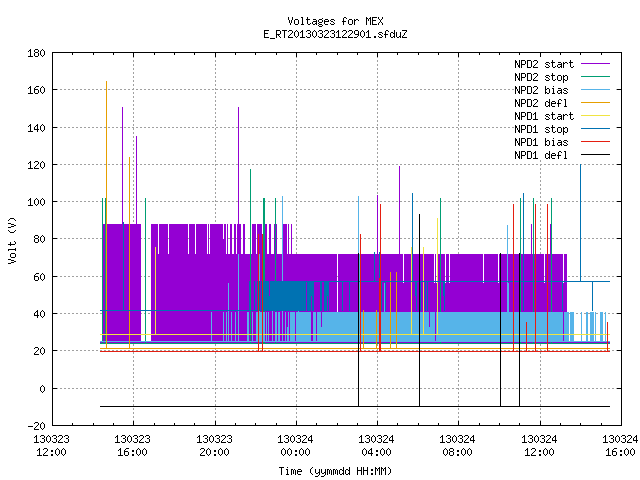The width and height of the screenshot is (640, 480).
Task: Click the red line sample beside NPD1 bias
Action: [595, 142]
